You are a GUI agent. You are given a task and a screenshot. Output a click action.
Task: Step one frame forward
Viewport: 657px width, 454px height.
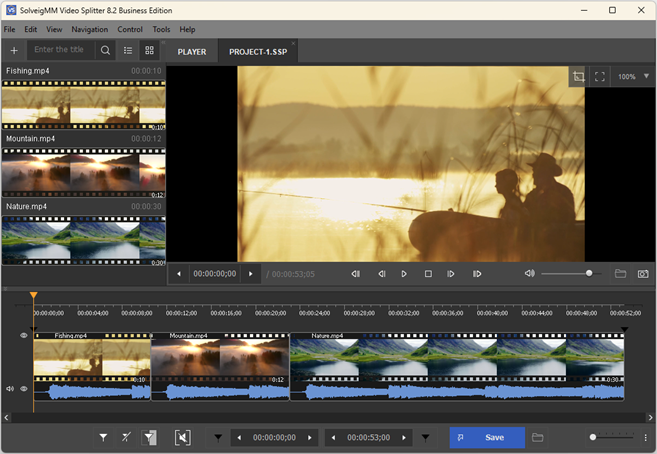point(451,274)
